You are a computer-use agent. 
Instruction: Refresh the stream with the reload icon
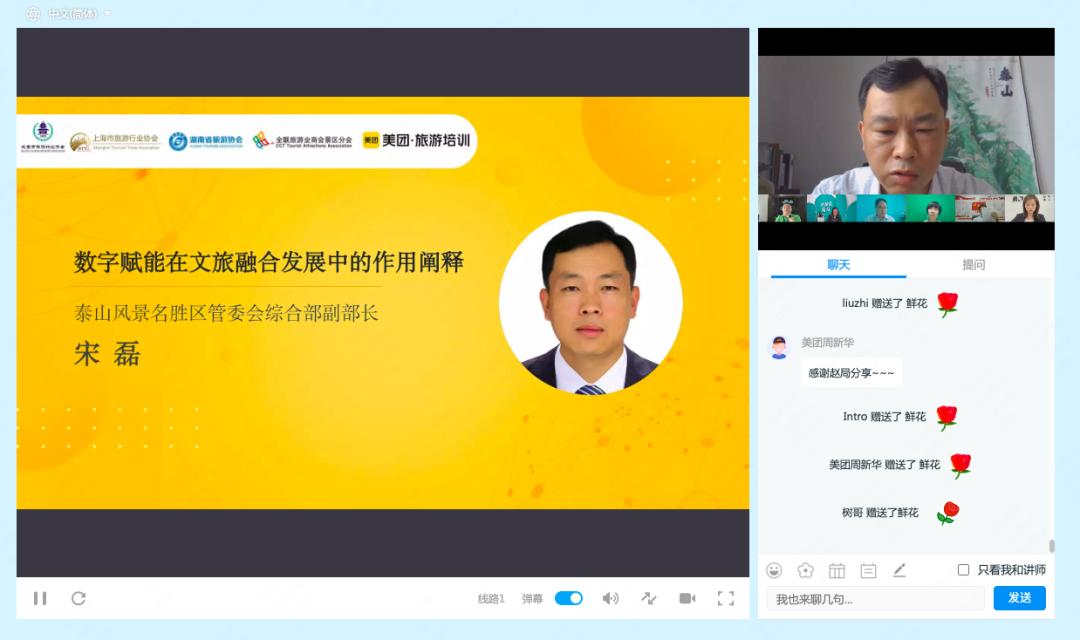tap(78, 598)
